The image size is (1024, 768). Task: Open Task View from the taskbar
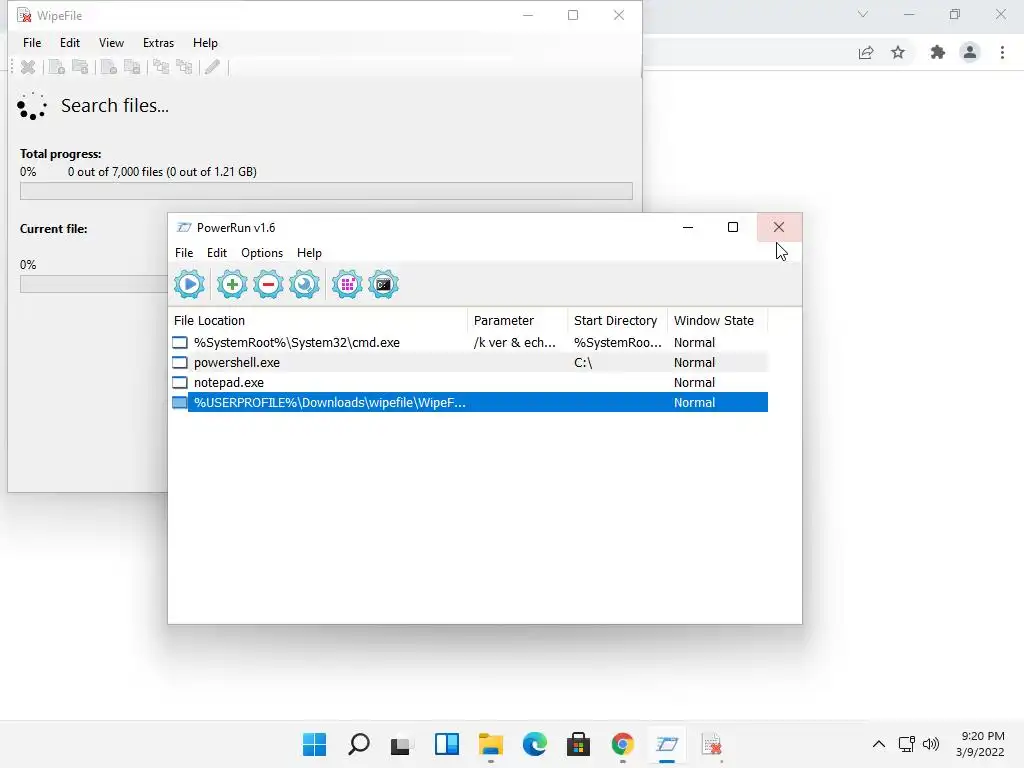point(402,744)
